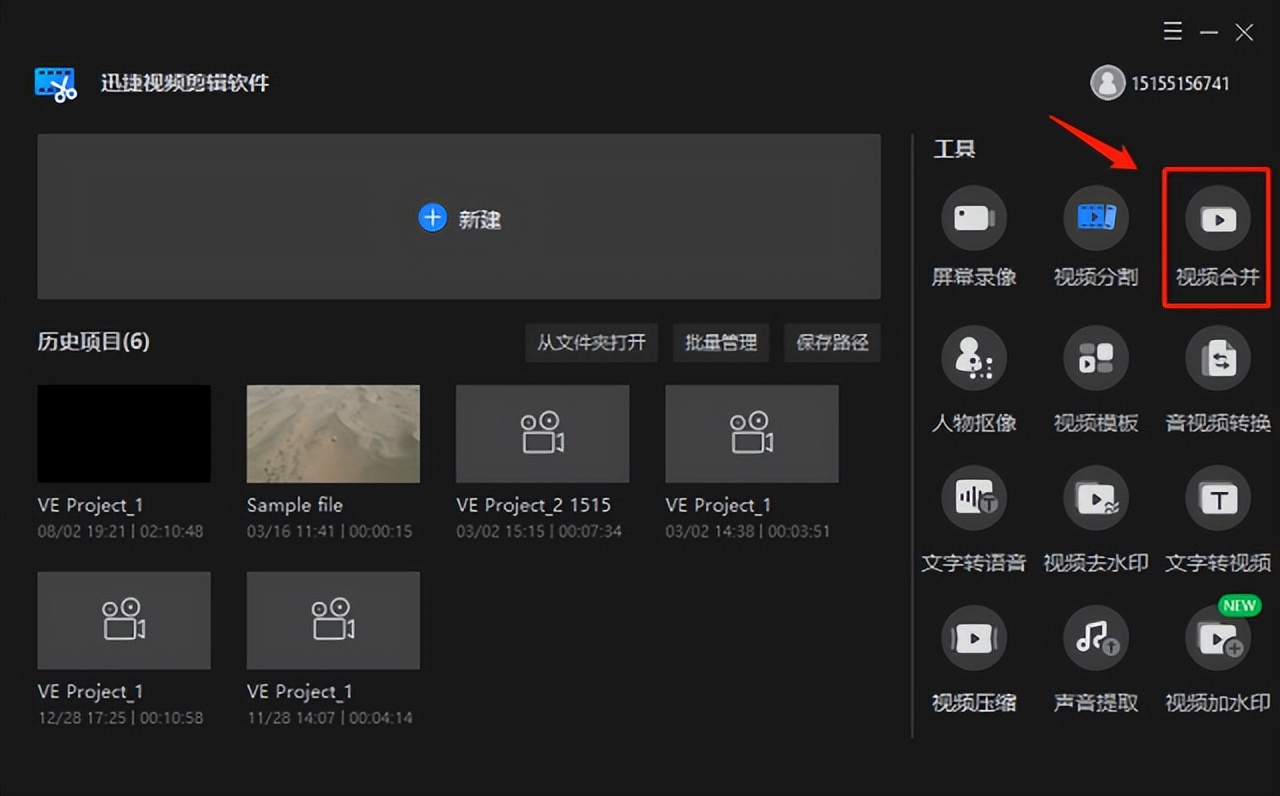Open the hamburger menu in title bar
Screen dimensions: 1280x796
(1173, 32)
